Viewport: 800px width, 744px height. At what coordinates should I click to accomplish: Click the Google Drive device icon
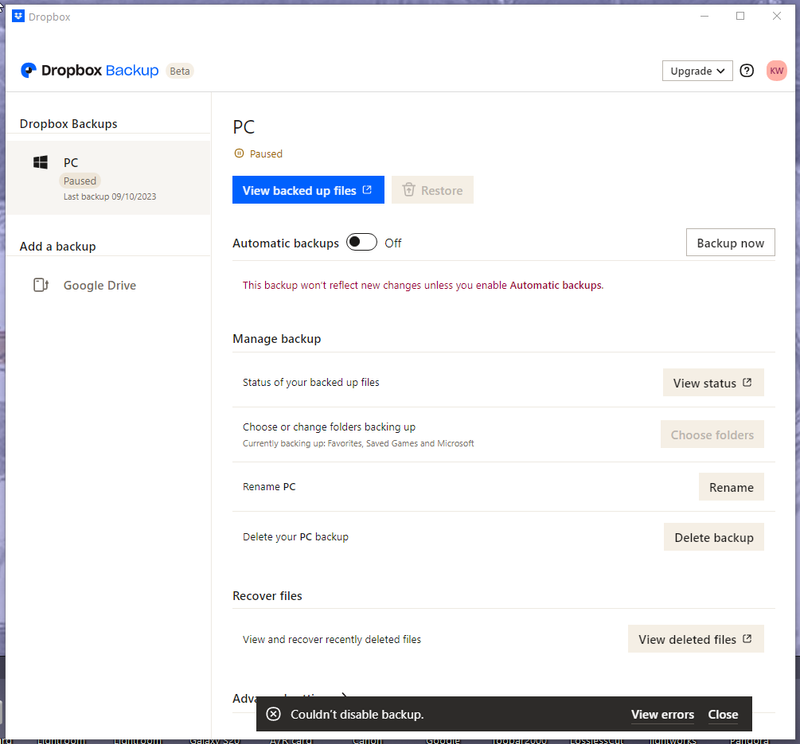[41, 285]
